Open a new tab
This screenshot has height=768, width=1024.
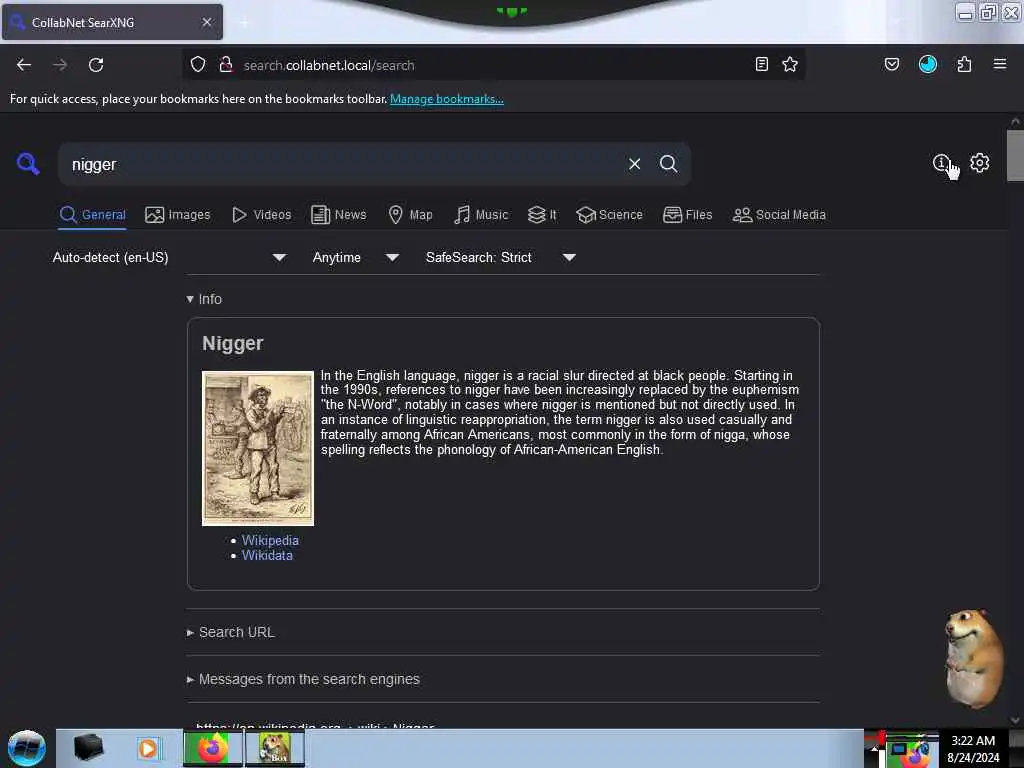[244, 23]
